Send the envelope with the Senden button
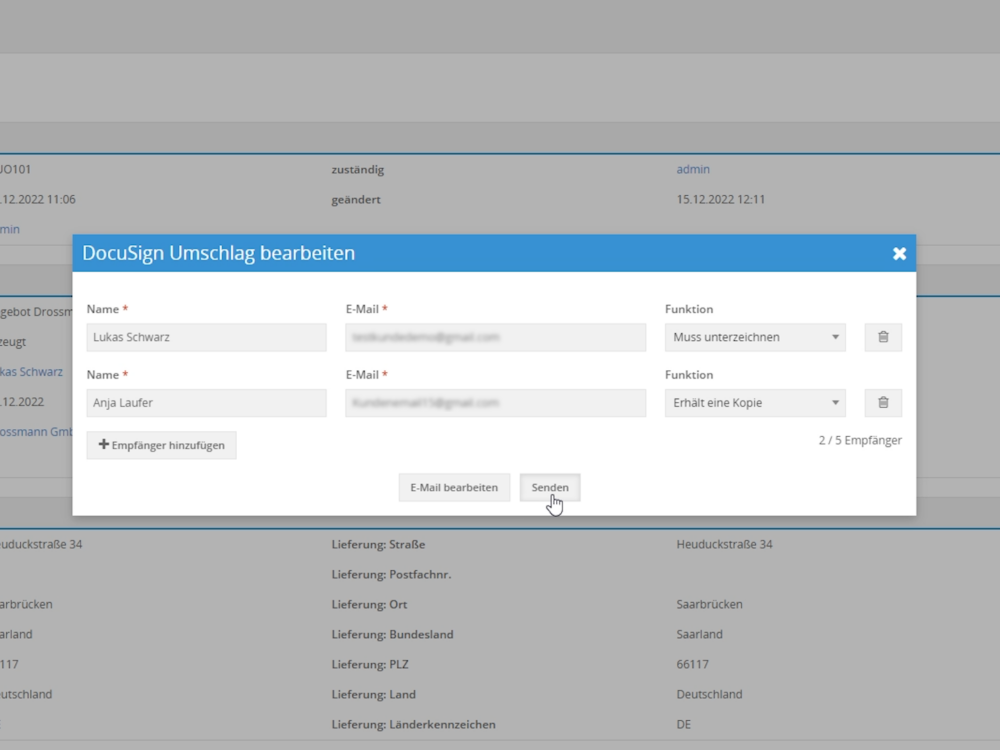This screenshot has height=750, width=1000. coord(550,487)
